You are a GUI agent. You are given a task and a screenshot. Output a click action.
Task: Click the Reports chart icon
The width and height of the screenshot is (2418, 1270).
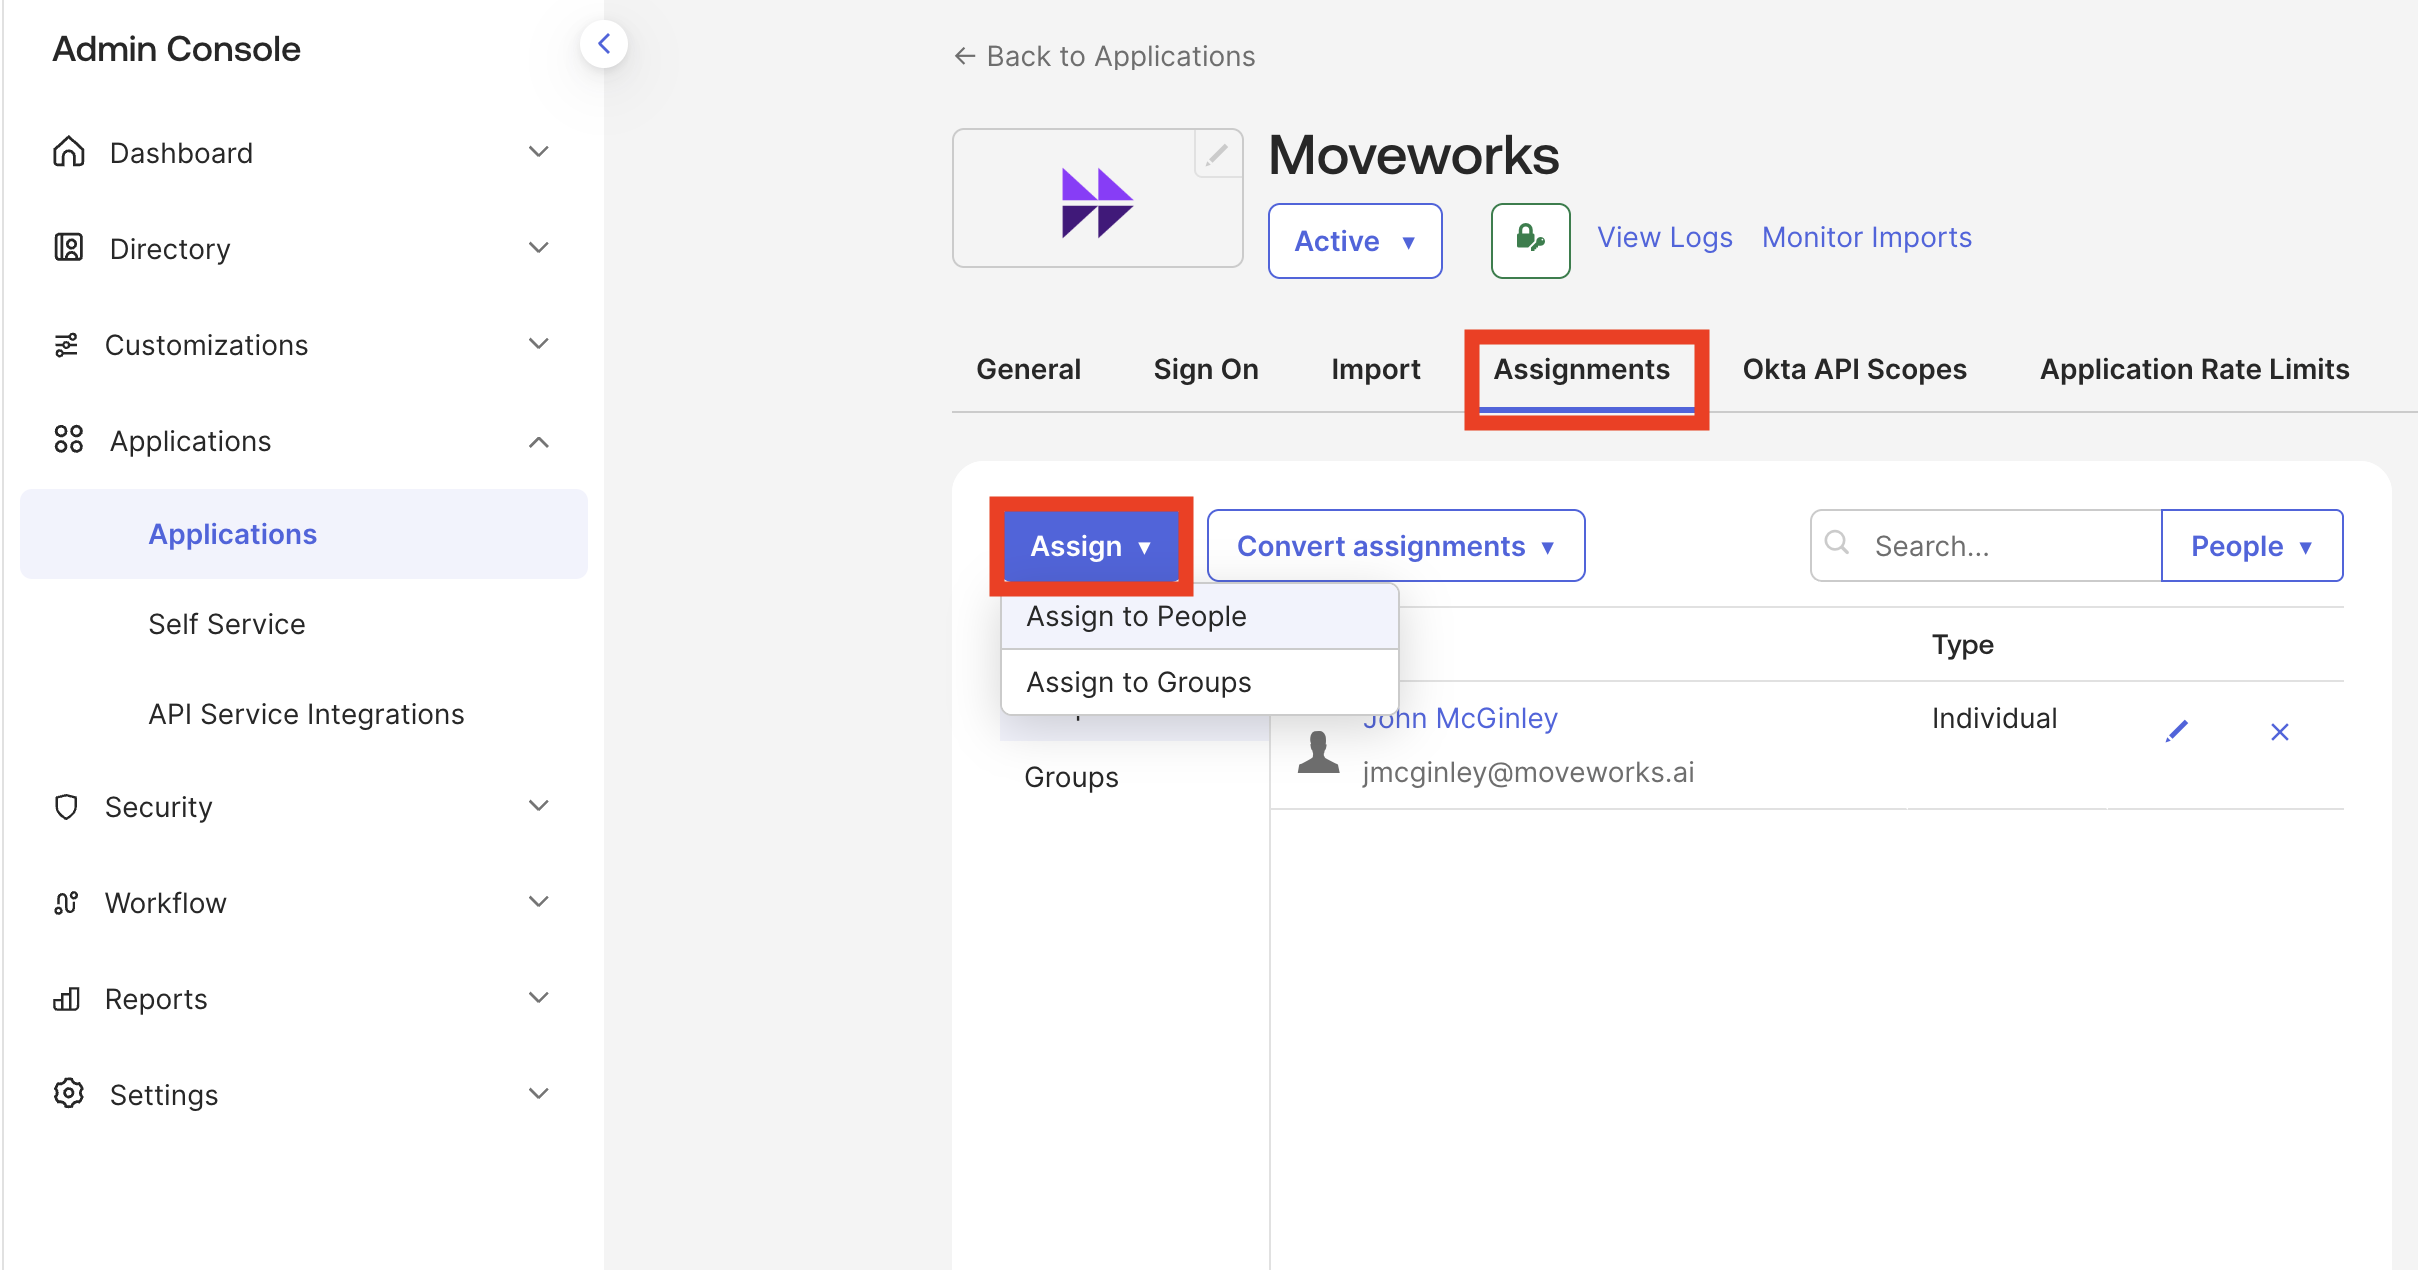[x=66, y=999]
